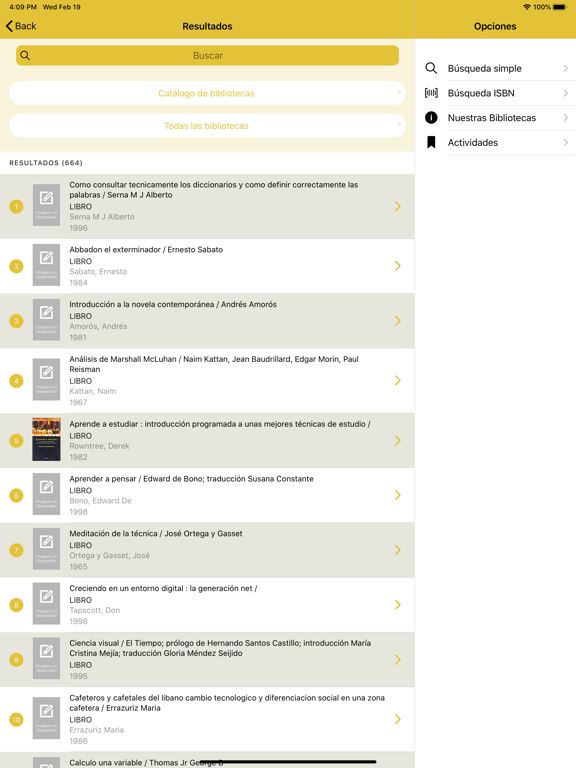Image resolution: width=576 pixels, height=768 pixels.
Task: Click the number 10 badge beside Cafeteros y cafetales
Action: [x=16, y=719]
